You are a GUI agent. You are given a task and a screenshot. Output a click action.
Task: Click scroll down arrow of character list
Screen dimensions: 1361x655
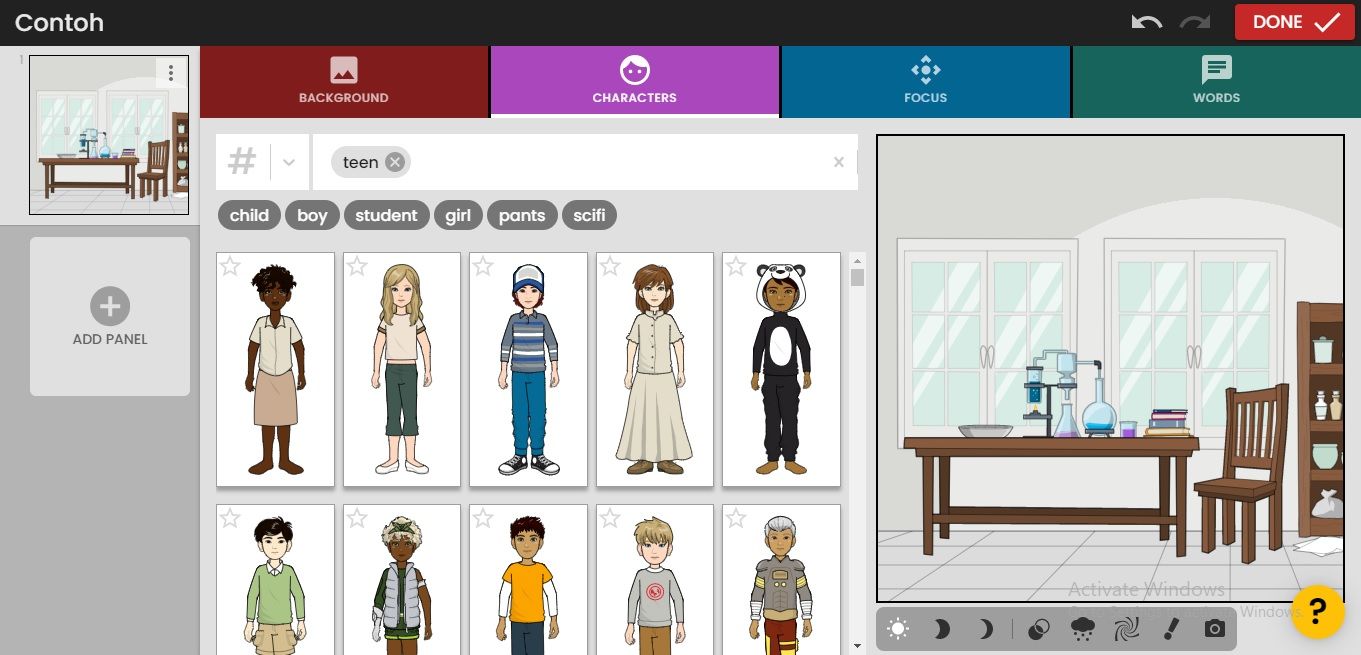[x=857, y=647]
